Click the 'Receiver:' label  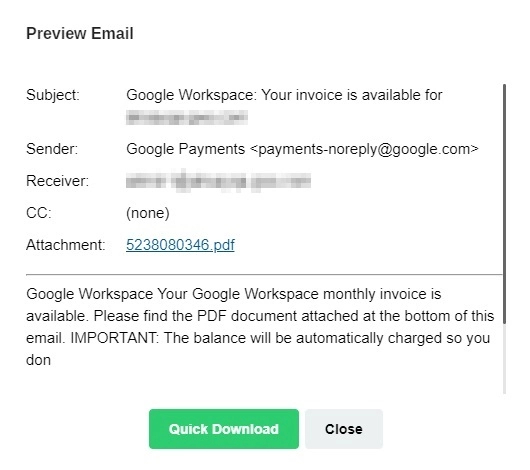coord(57,181)
